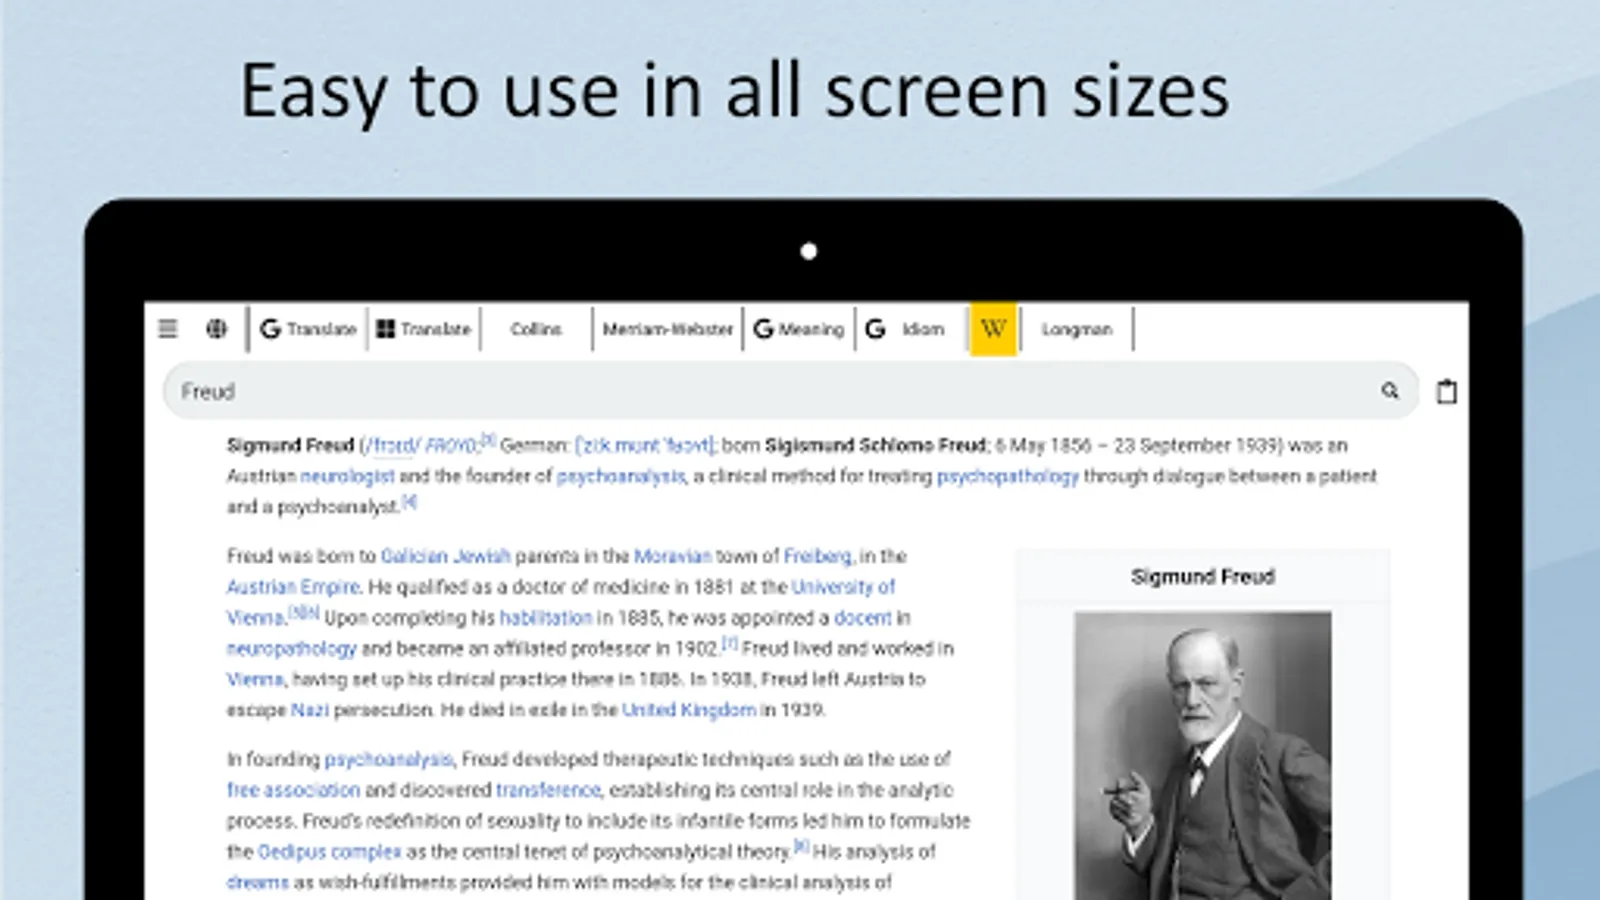Click Sigmund Freud's portrait photo
The height and width of the screenshot is (900, 1600).
pos(1202,750)
